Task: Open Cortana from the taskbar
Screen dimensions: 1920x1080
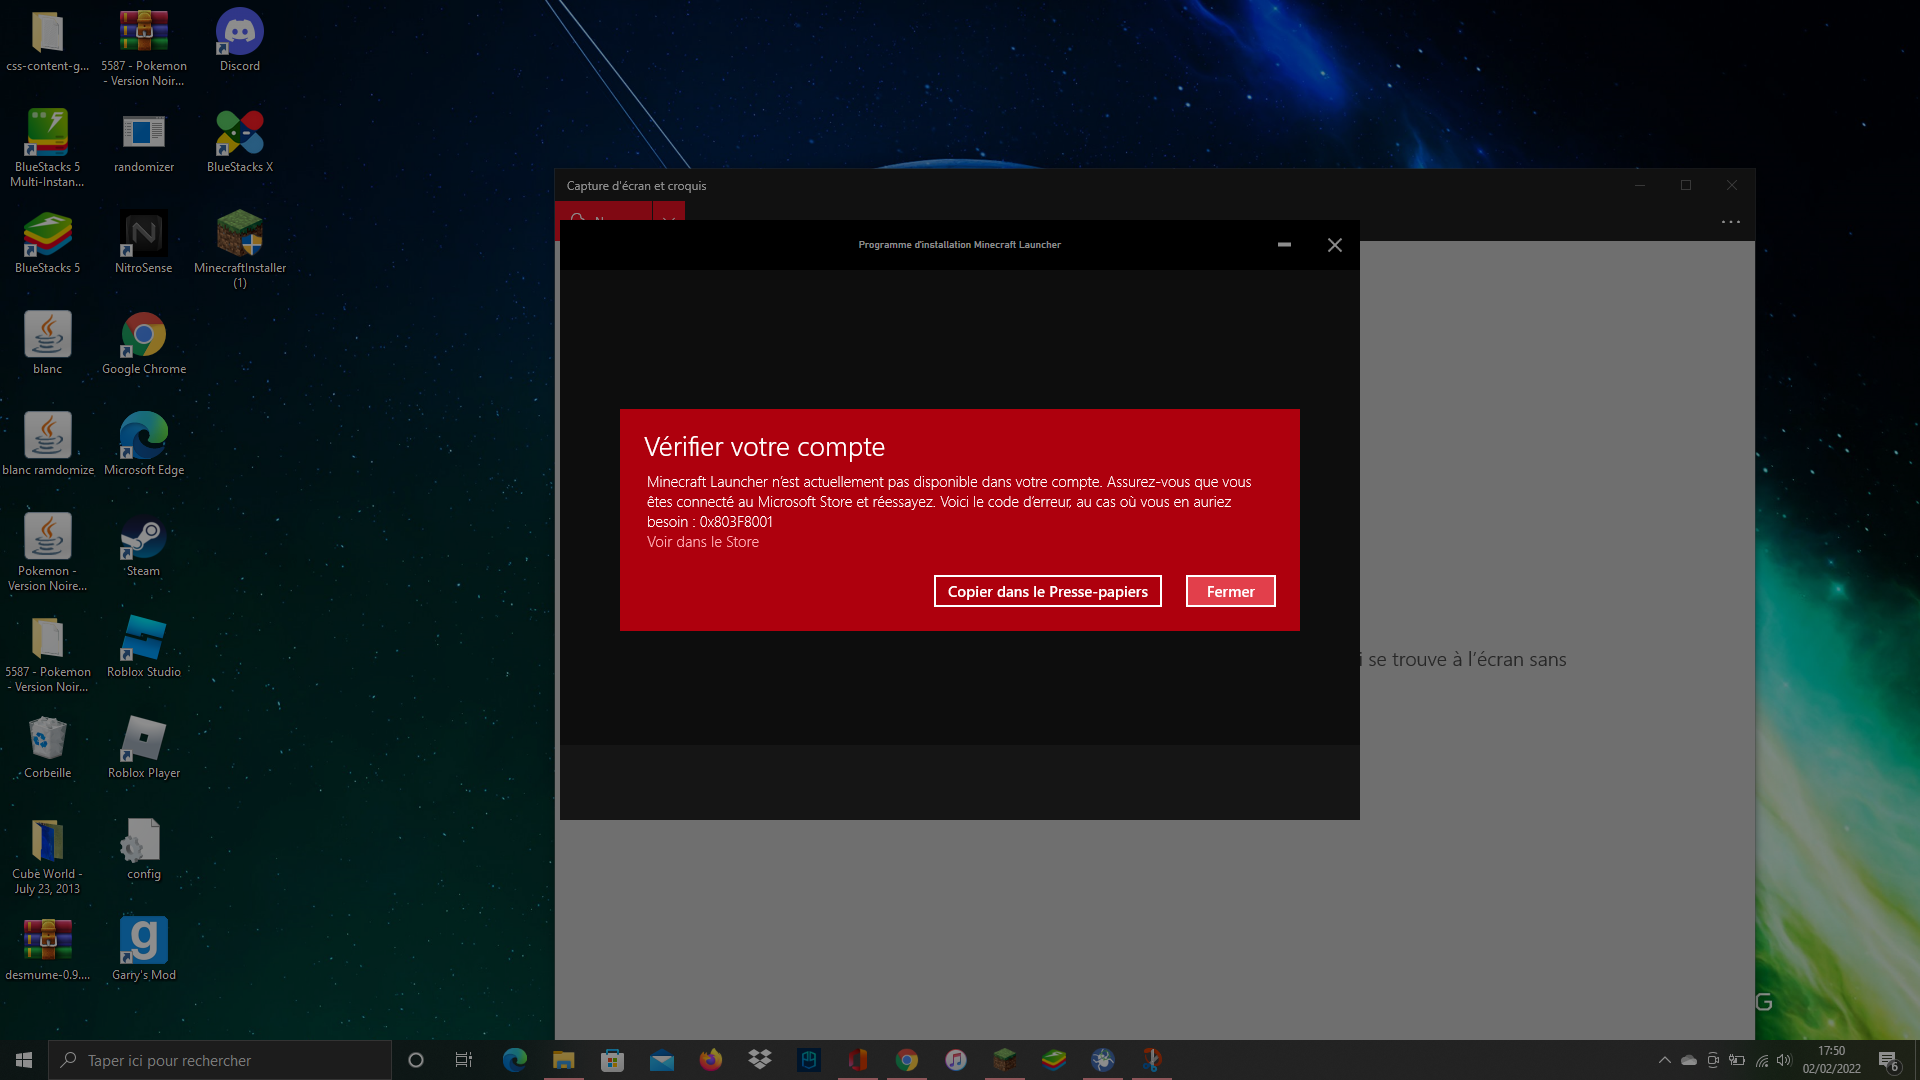Action: (416, 1060)
